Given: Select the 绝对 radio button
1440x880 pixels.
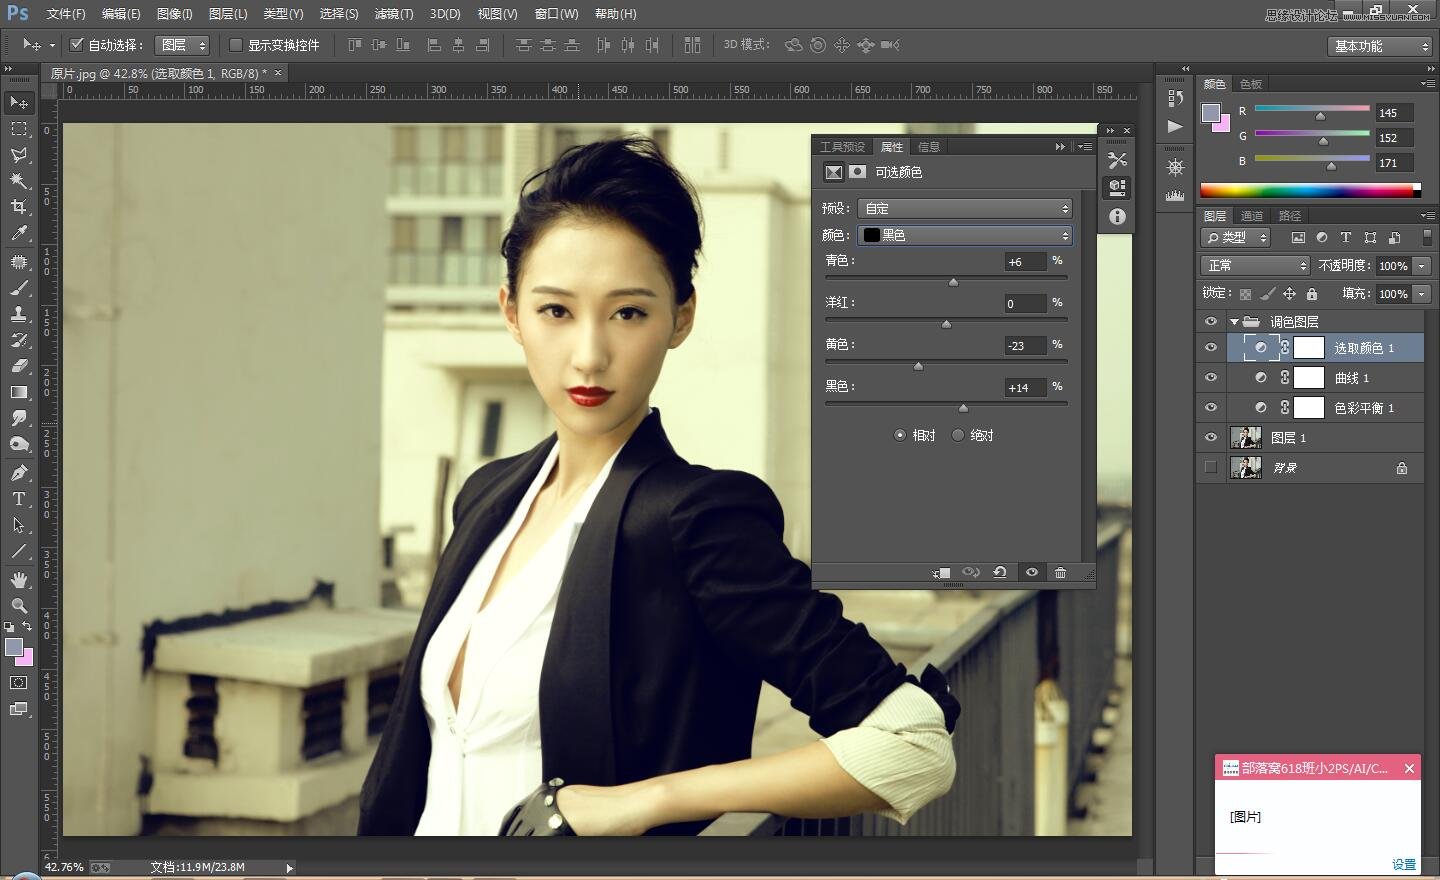Looking at the screenshot, I should point(958,435).
